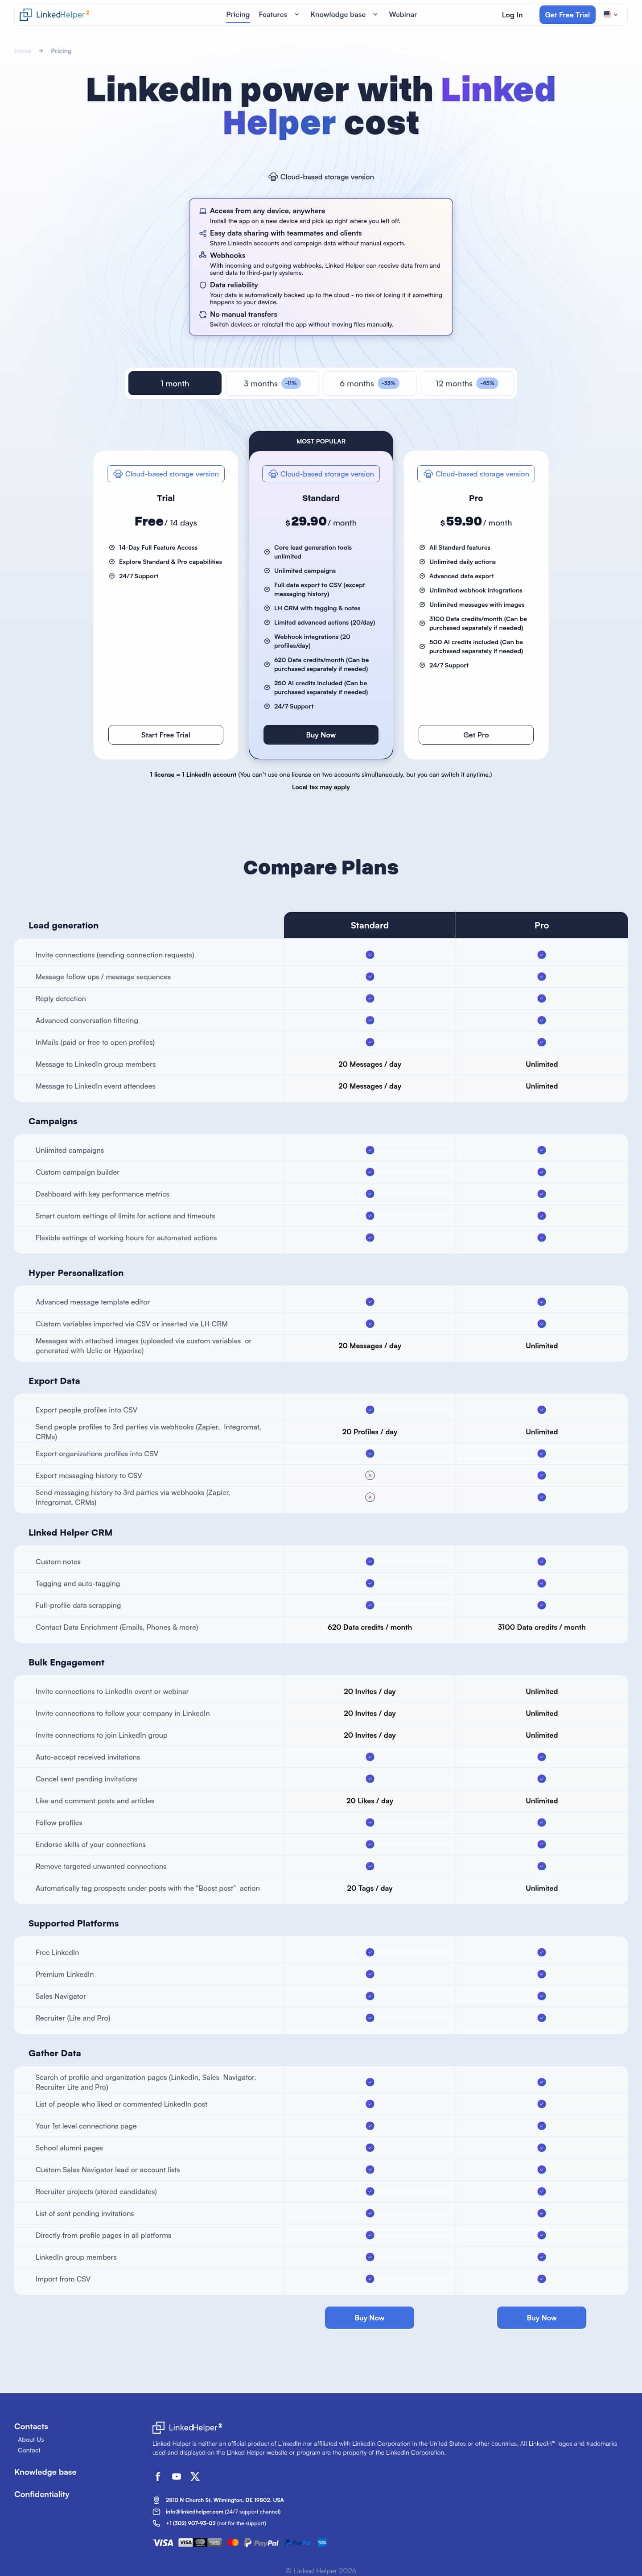
Task: Select the 1 month billing period
Action: click(x=175, y=383)
